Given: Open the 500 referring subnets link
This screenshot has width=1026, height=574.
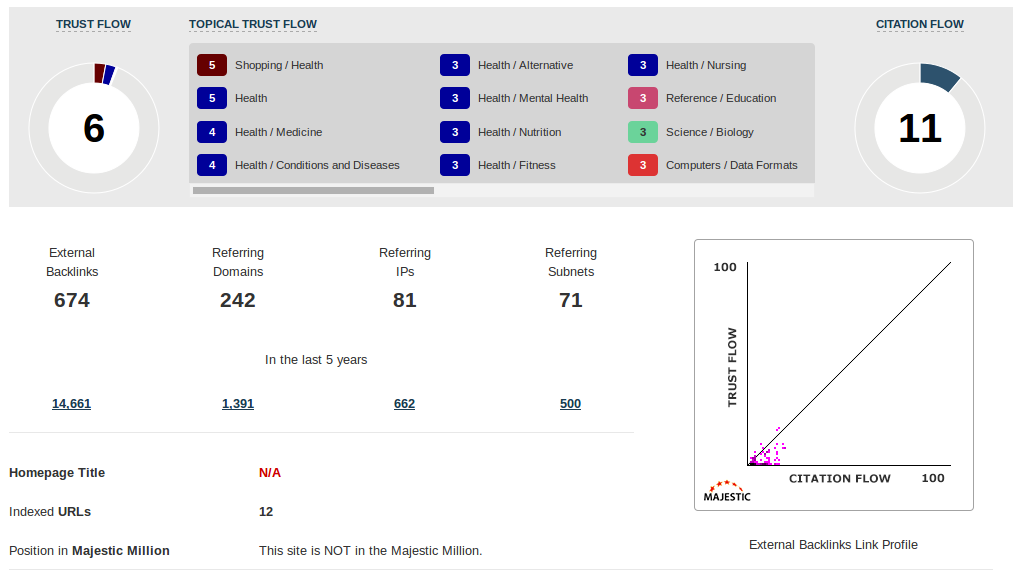Looking at the screenshot, I should click(570, 404).
